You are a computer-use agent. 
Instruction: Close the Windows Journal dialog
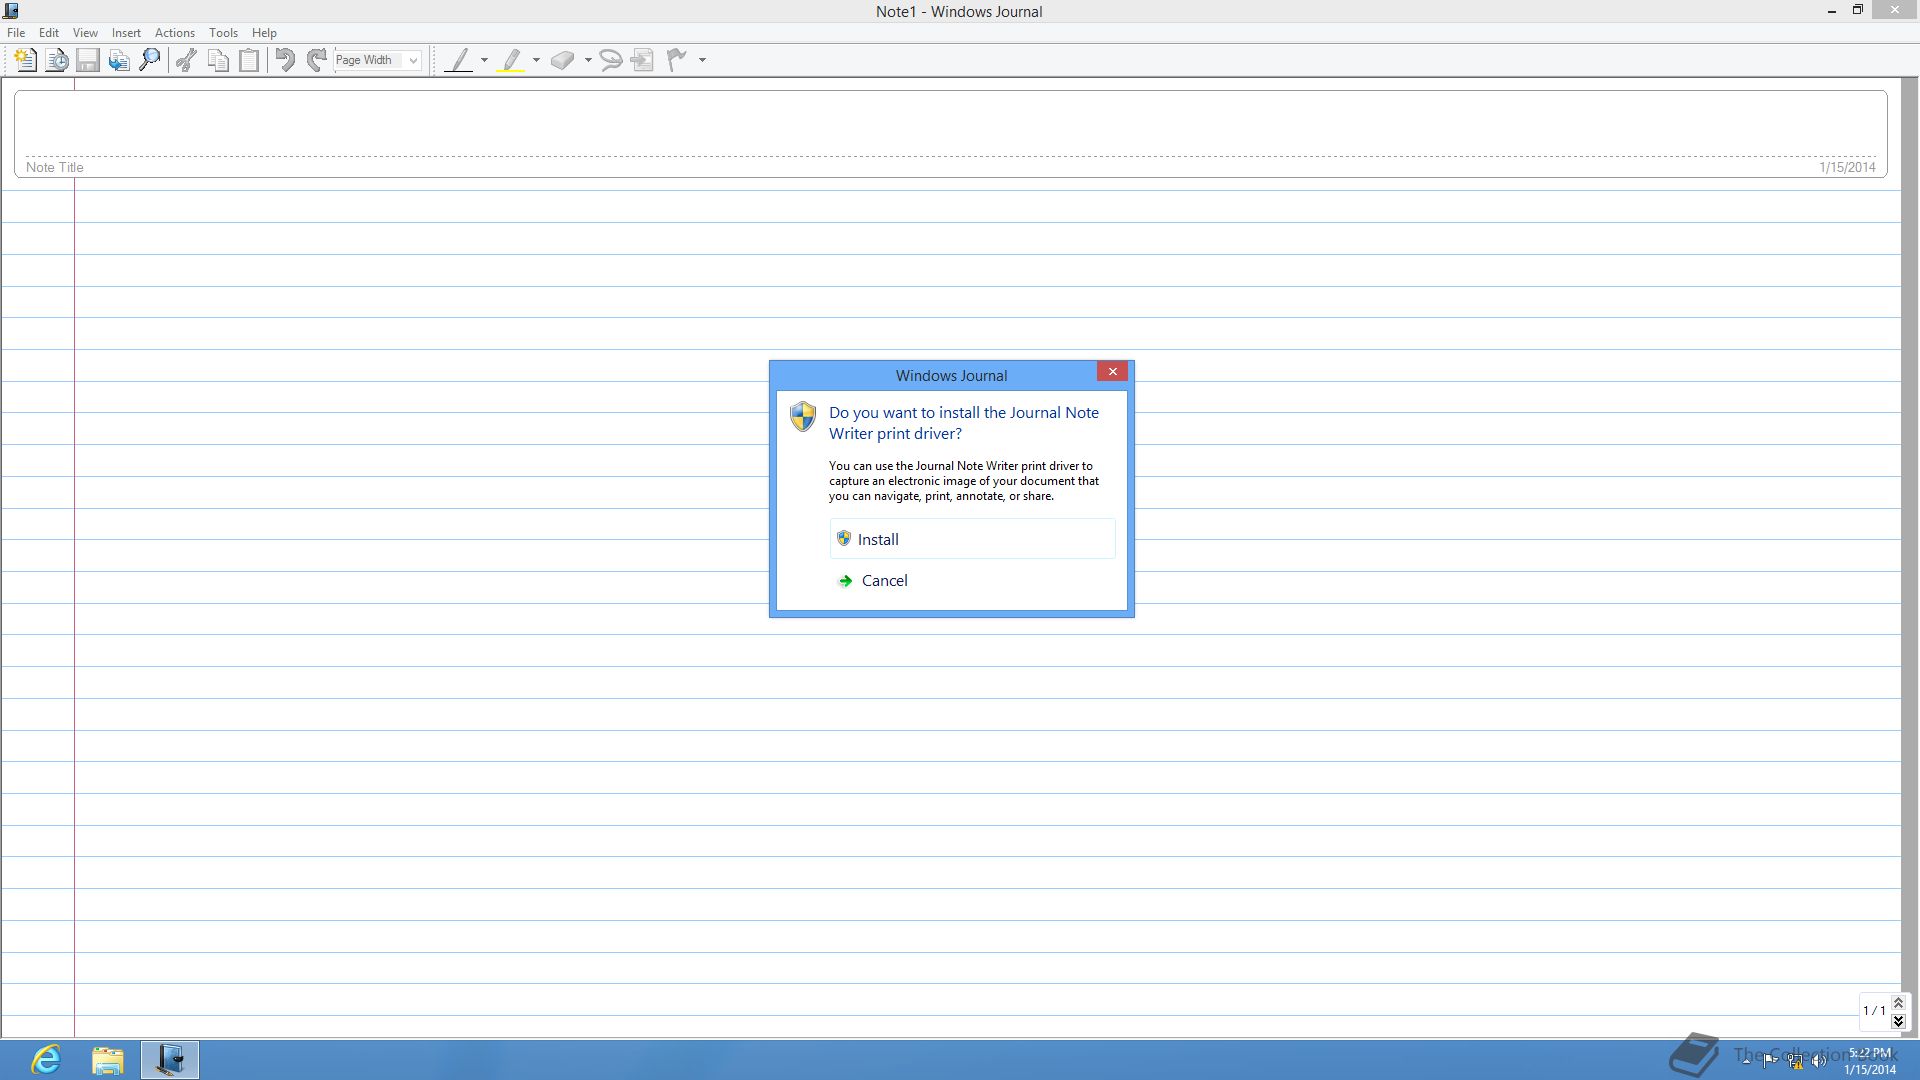(x=1112, y=371)
